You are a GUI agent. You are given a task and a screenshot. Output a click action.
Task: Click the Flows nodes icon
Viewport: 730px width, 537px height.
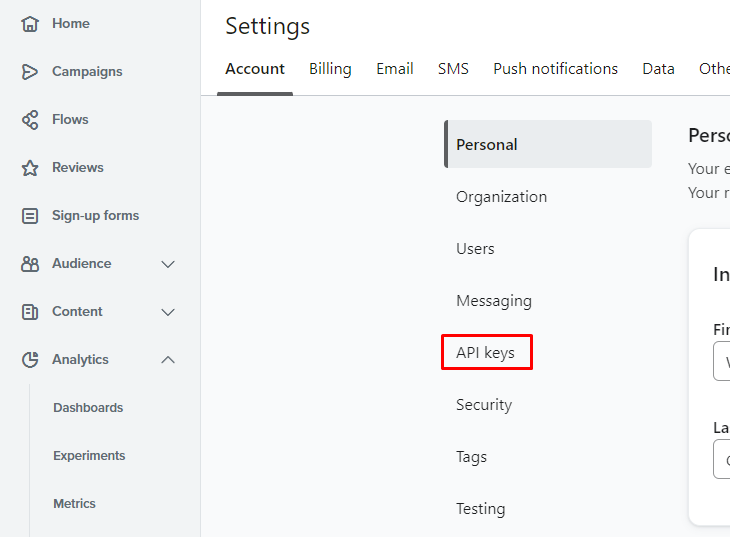coord(30,120)
